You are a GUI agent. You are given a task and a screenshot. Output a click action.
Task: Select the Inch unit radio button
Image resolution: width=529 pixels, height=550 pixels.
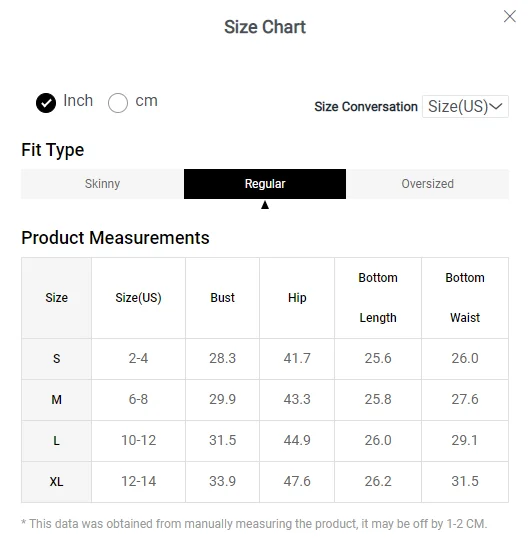(46, 103)
